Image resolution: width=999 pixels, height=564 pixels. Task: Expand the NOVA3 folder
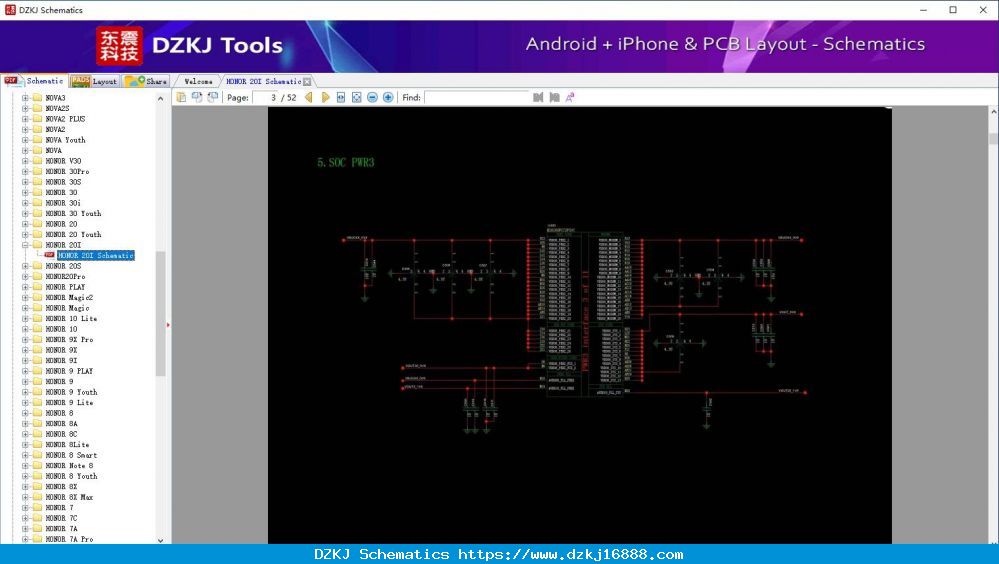(x=25, y=98)
